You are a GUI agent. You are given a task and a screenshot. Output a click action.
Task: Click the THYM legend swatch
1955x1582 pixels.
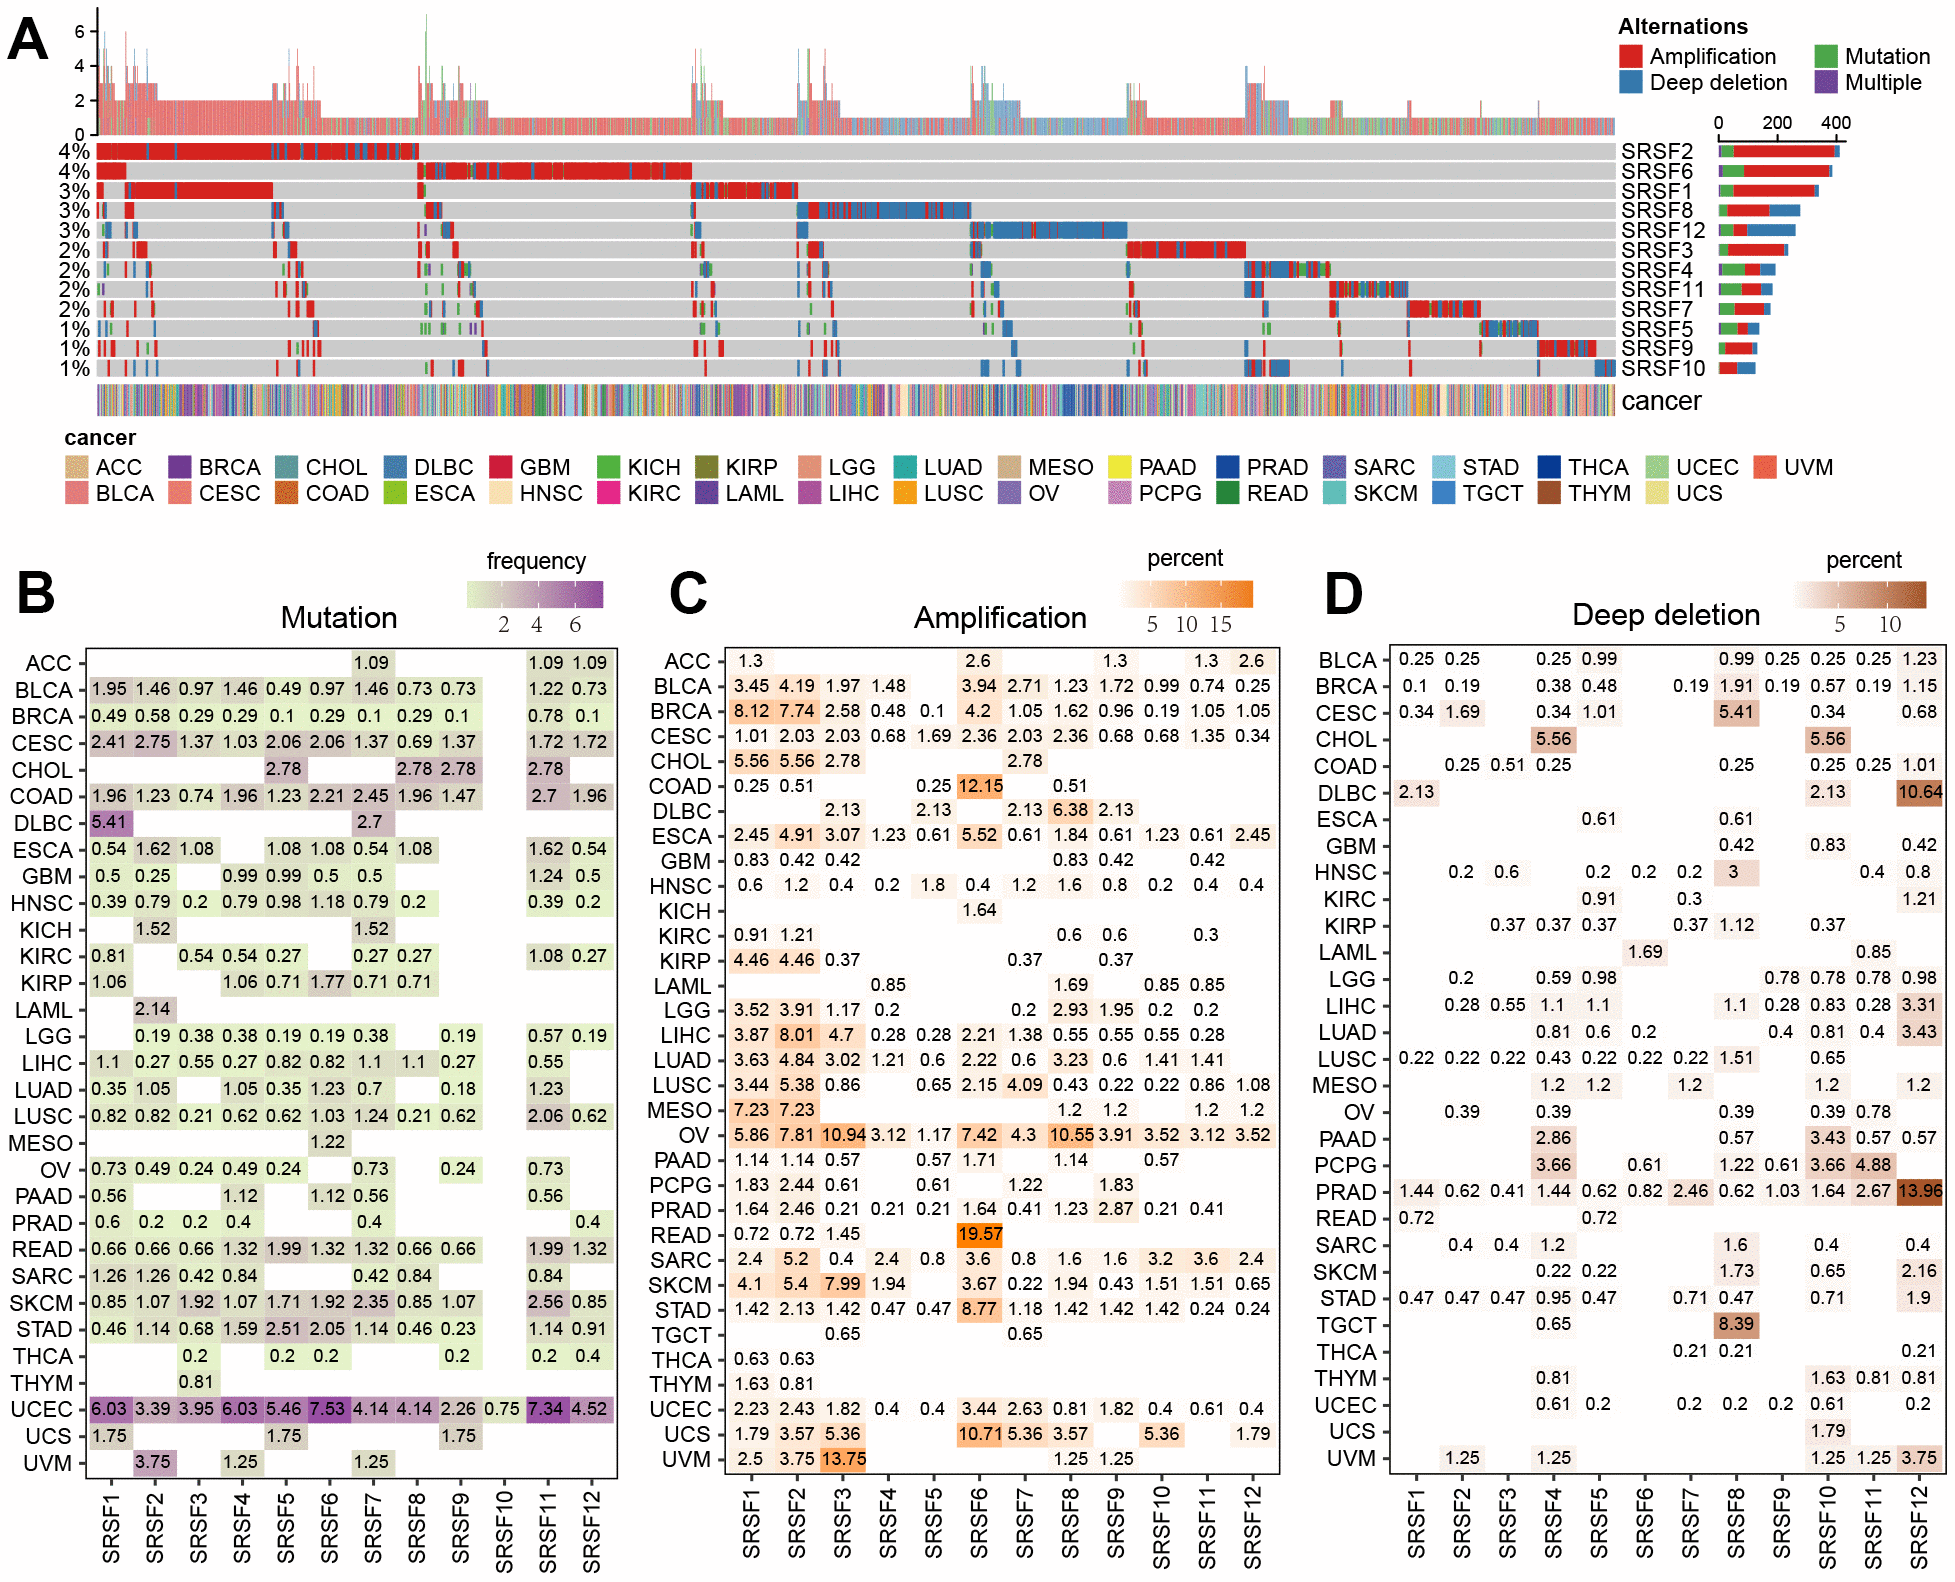[1549, 493]
